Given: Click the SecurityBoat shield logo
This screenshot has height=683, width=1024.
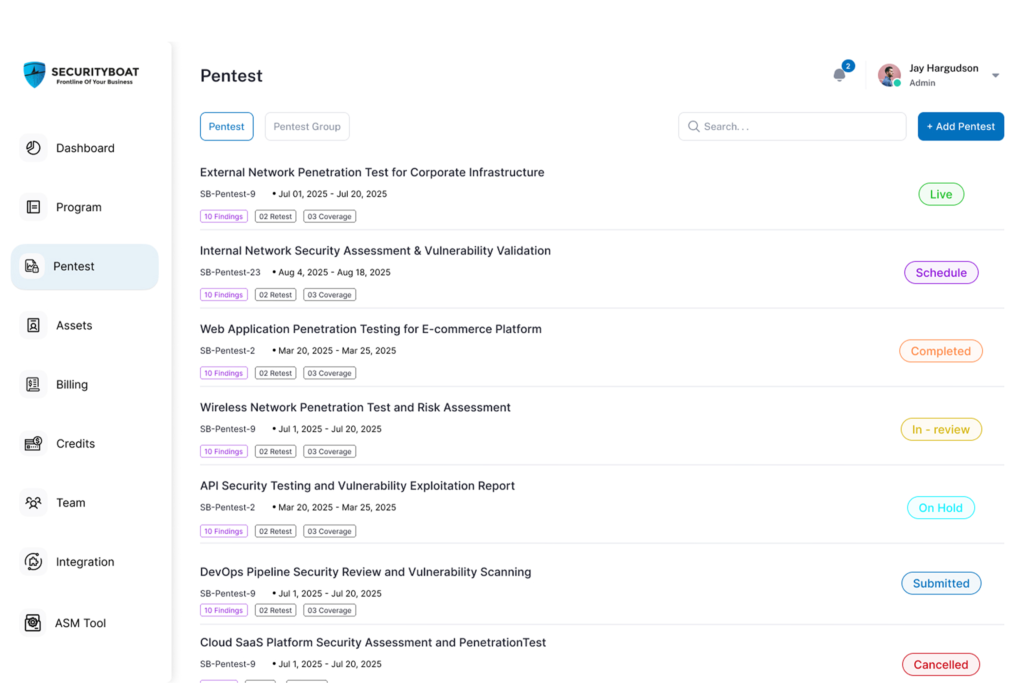Looking at the screenshot, I should tap(35, 74).
